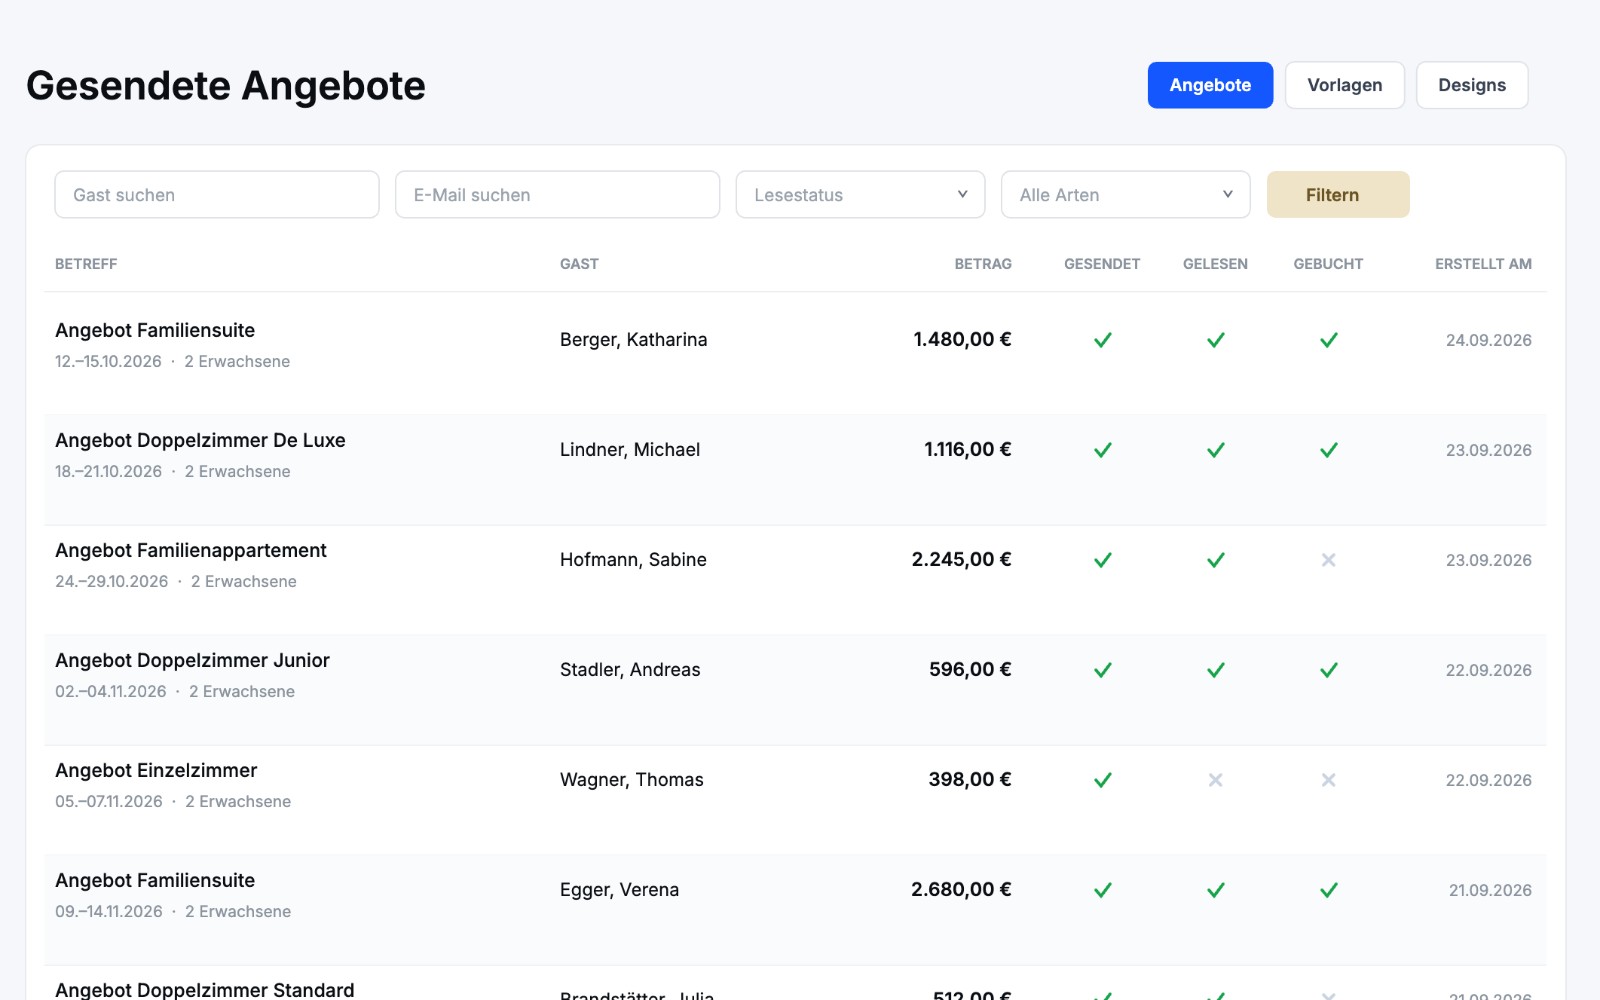Click amount 2.680,00 €
The height and width of the screenshot is (1000, 1600).
pos(961,890)
